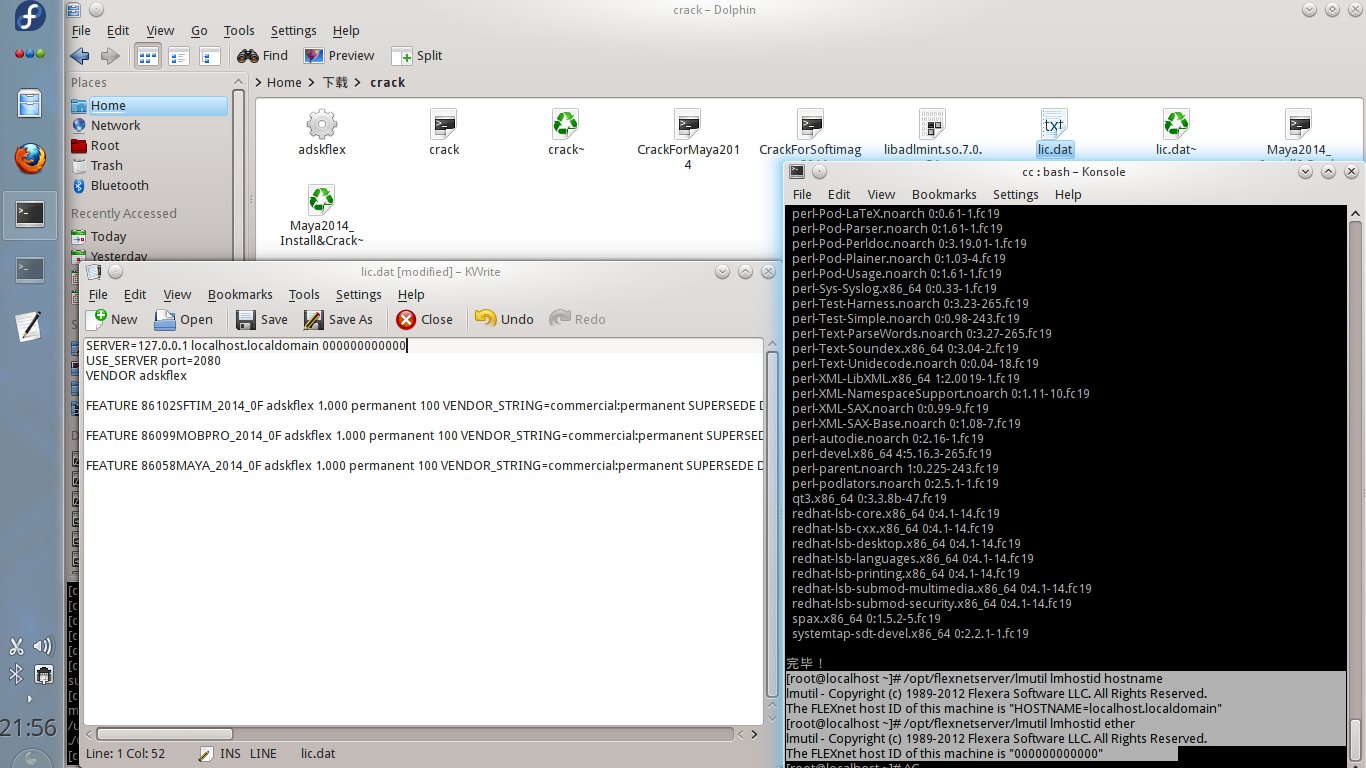Switch Dolphin to Compact view mode
1366x768 pixels.
pyautogui.click(x=179, y=56)
